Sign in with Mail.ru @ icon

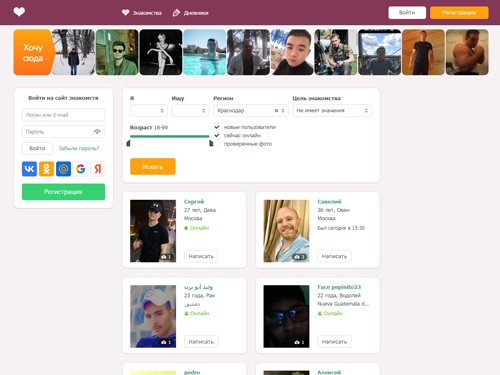click(x=63, y=169)
